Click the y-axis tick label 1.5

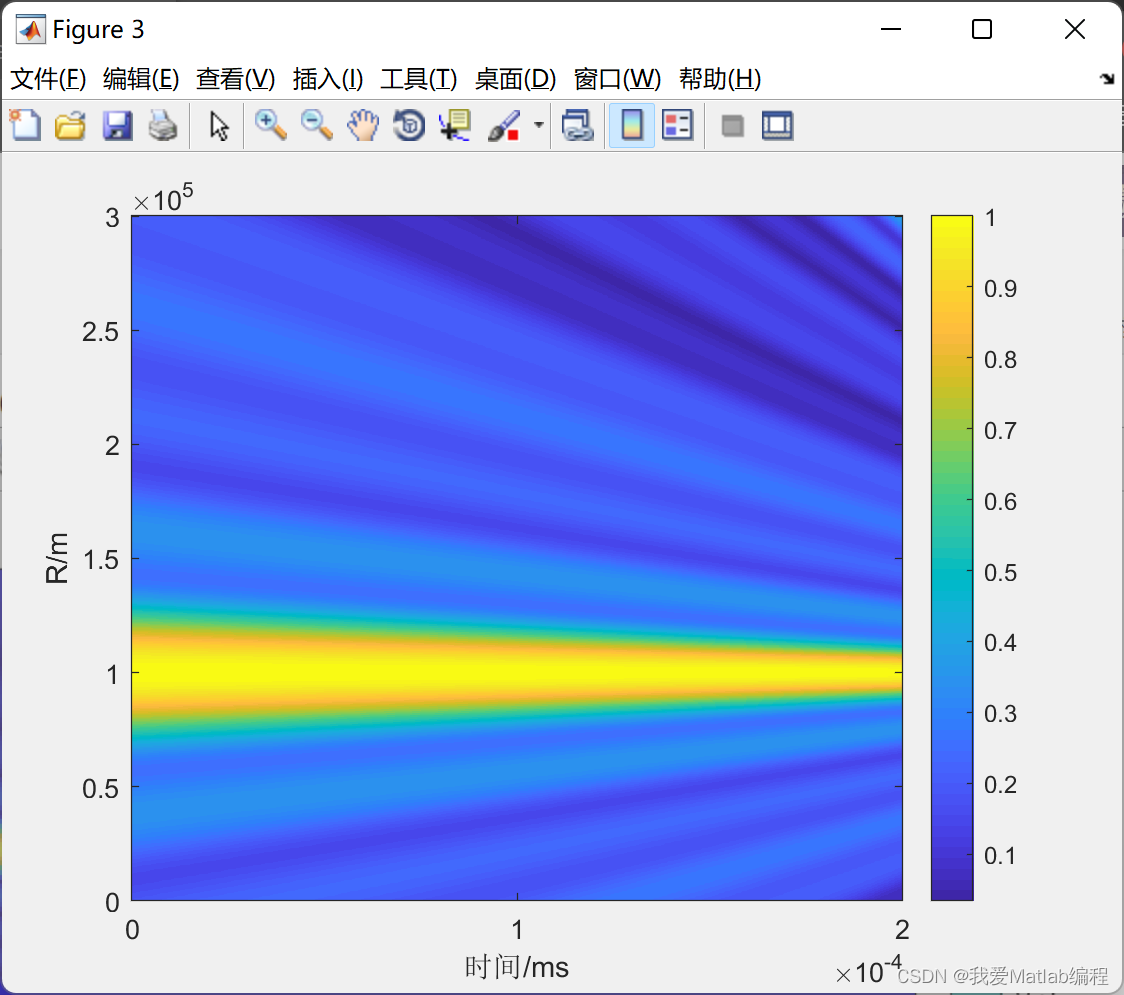[100, 560]
